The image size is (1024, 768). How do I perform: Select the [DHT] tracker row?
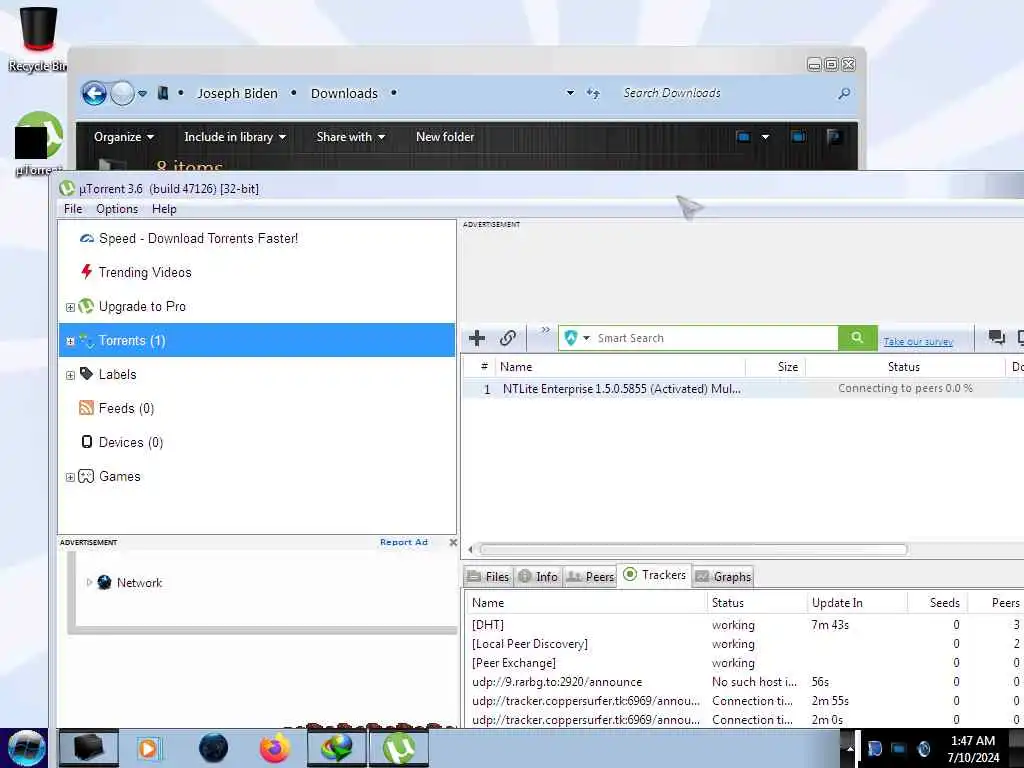(x=744, y=625)
